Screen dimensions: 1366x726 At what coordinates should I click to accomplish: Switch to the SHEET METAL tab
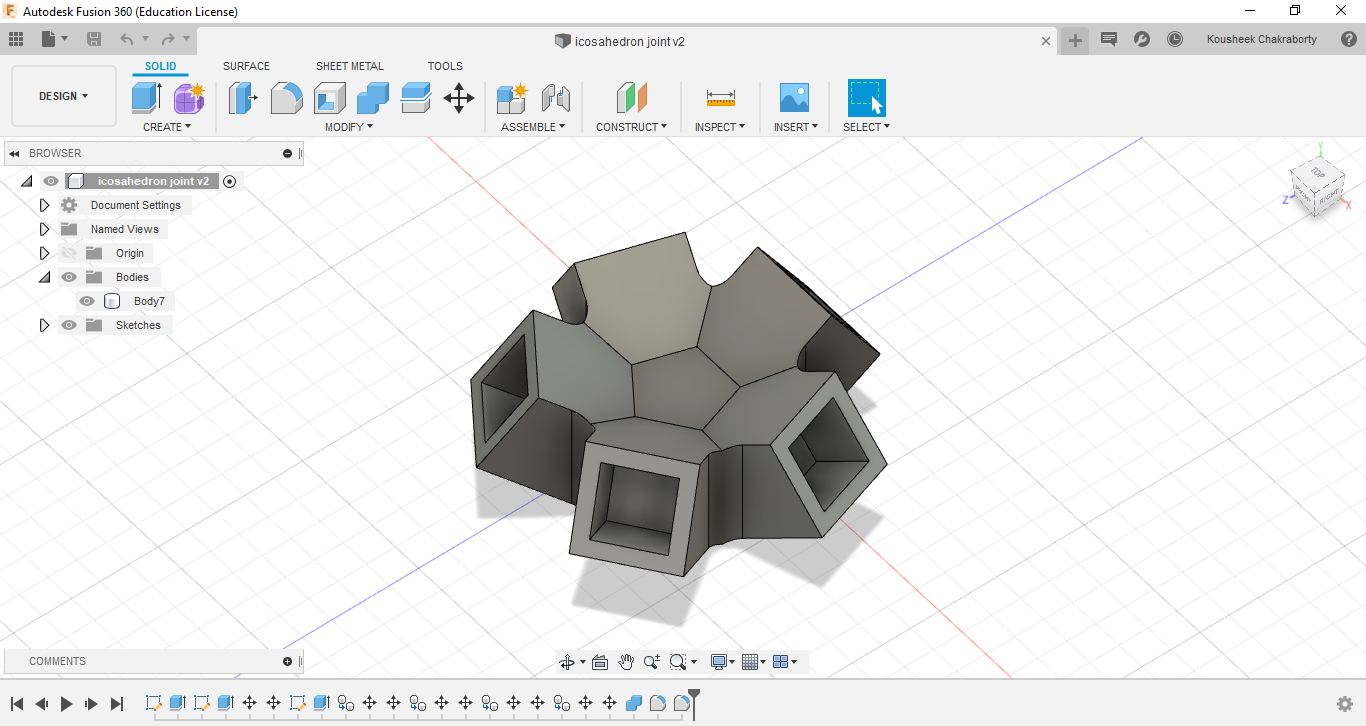pyautogui.click(x=350, y=66)
